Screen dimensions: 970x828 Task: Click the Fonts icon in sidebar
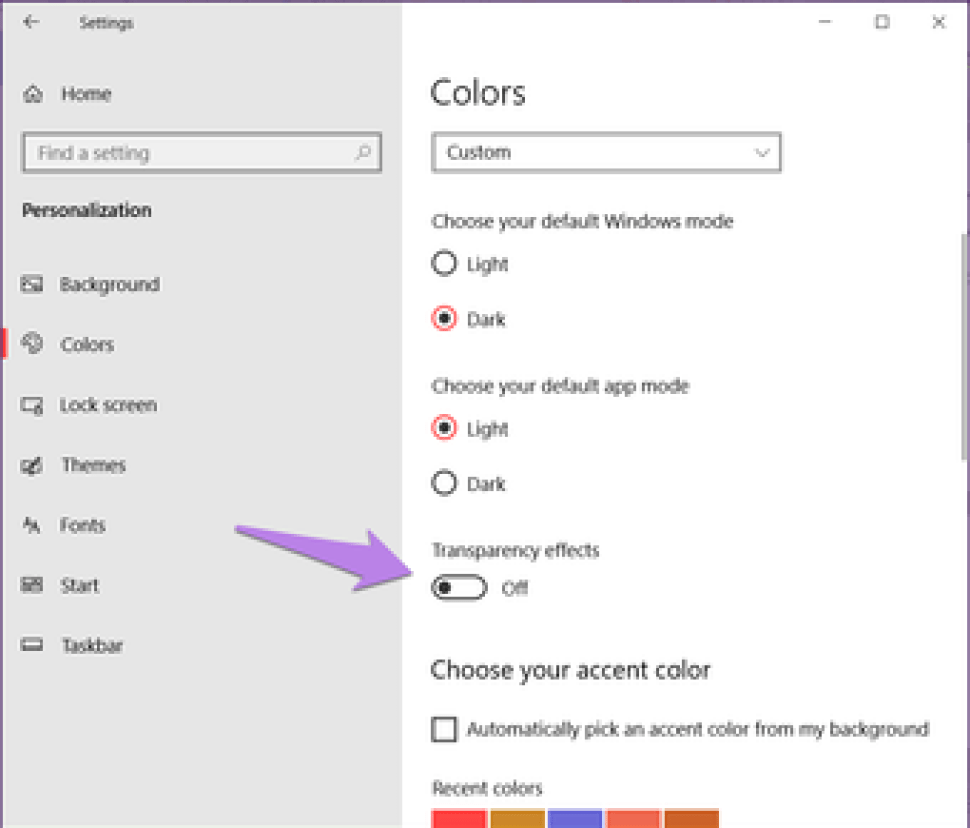click(33, 526)
